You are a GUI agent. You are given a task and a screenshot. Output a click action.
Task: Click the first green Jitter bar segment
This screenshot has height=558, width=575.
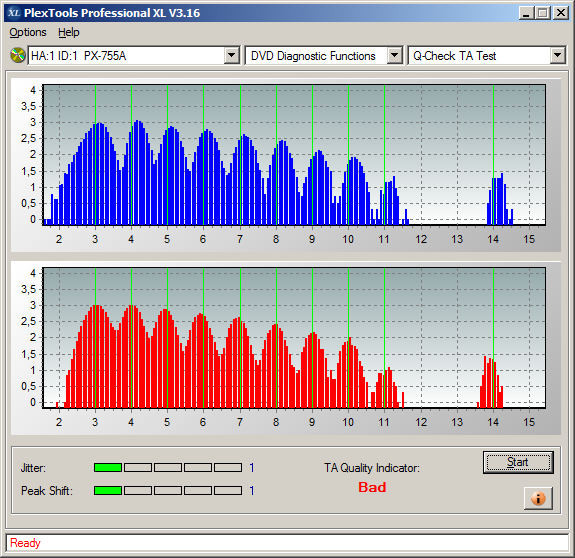coord(108,467)
